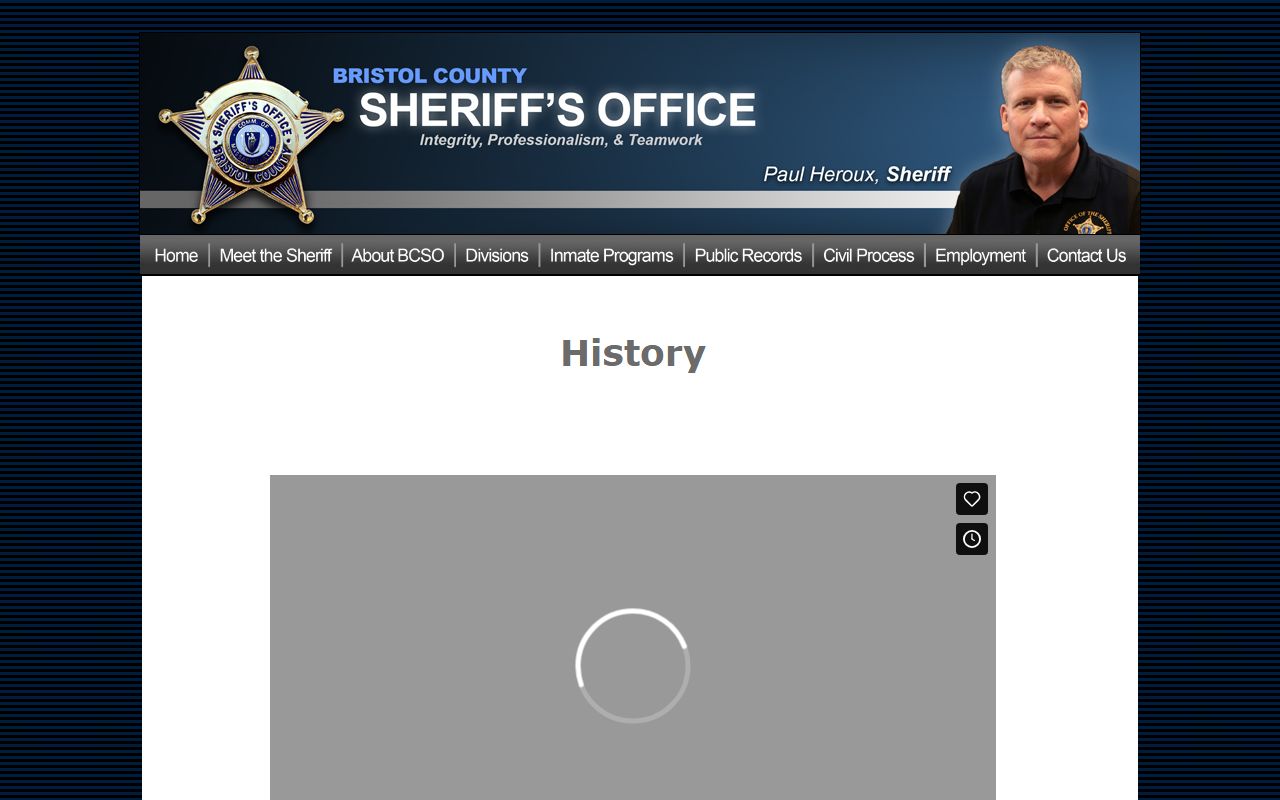This screenshot has height=800, width=1280.
Task: Select the About BCSO menu
Action: (398, 256)
